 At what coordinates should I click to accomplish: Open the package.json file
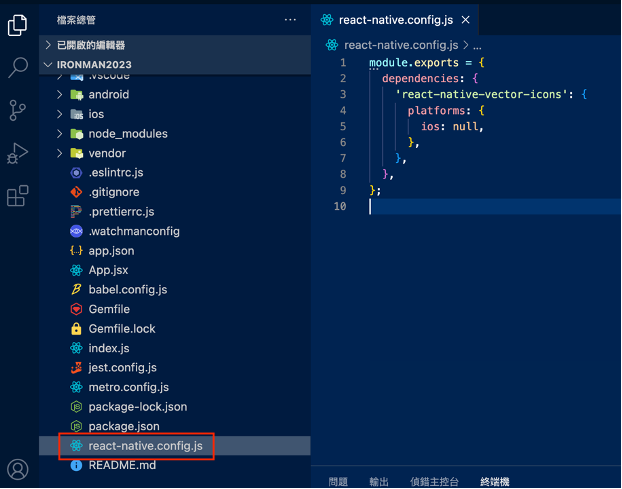tap(175, 426)
